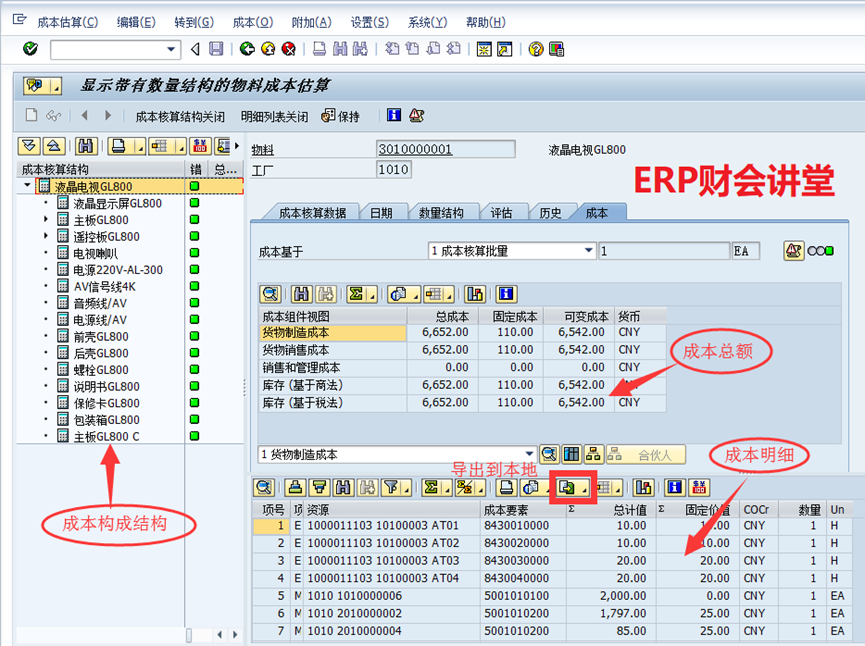Open the 成本估算 menu
Image resolution: width=865 pixels, height=646 pixels.
tap(67, 22)
